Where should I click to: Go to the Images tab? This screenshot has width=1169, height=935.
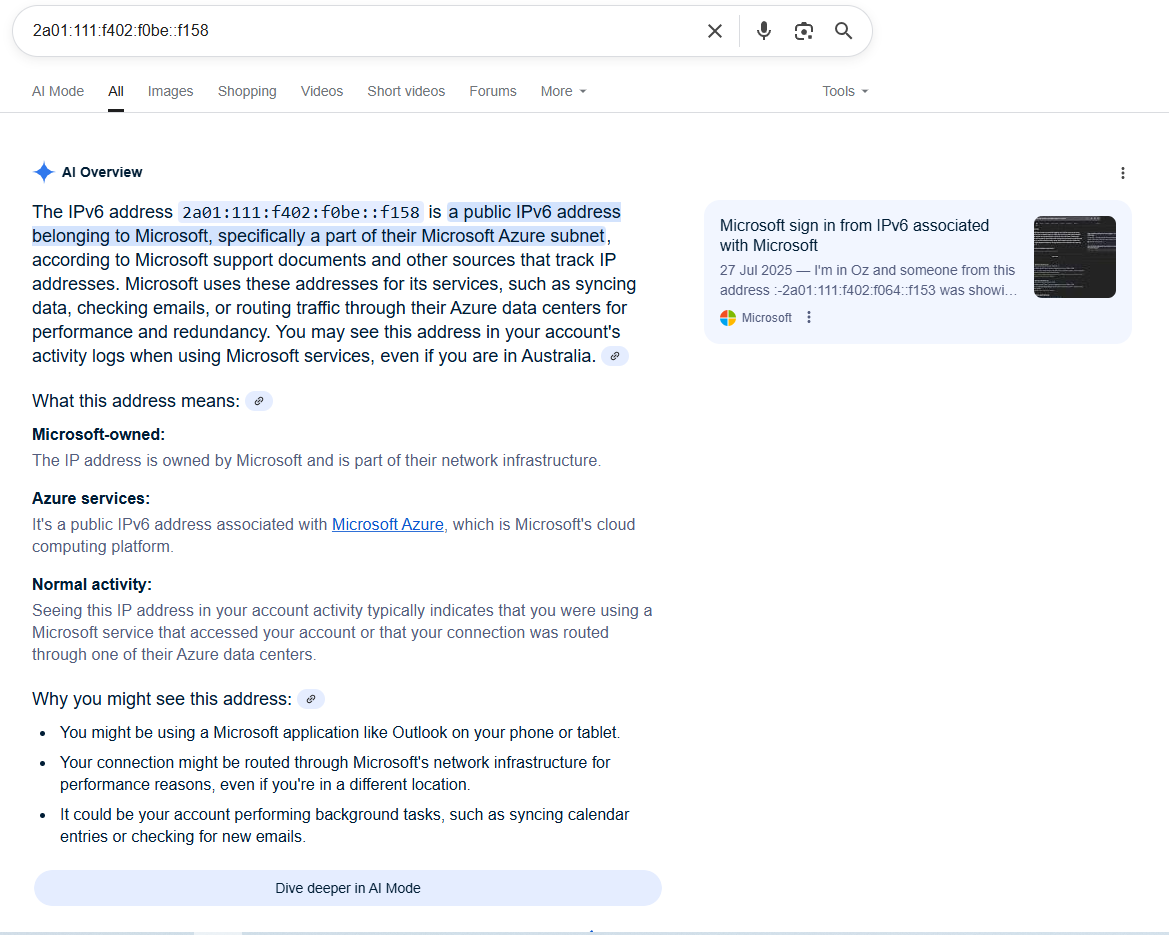170,91
